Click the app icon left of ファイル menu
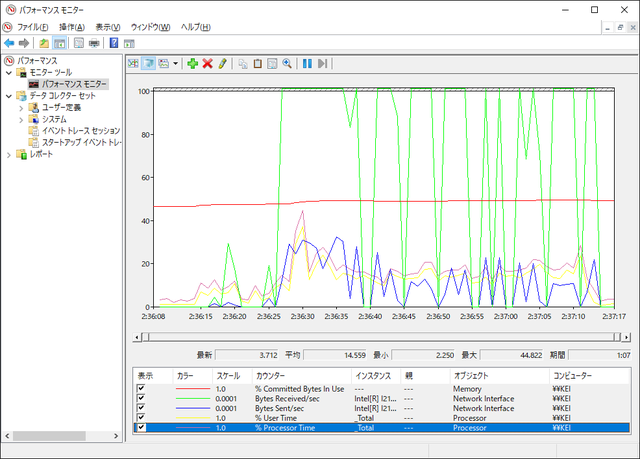The image size is (640, 459). click(x=7, y=27)
